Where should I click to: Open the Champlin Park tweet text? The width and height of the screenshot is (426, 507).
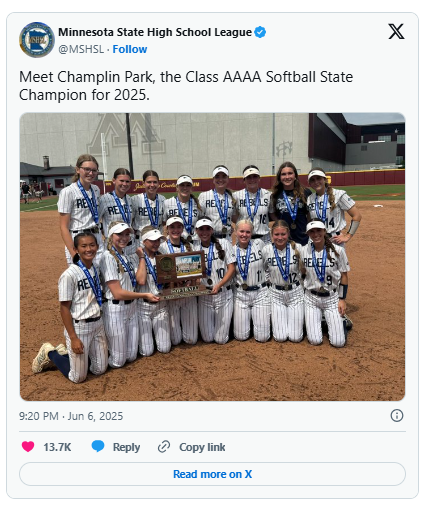pos(186,86)
